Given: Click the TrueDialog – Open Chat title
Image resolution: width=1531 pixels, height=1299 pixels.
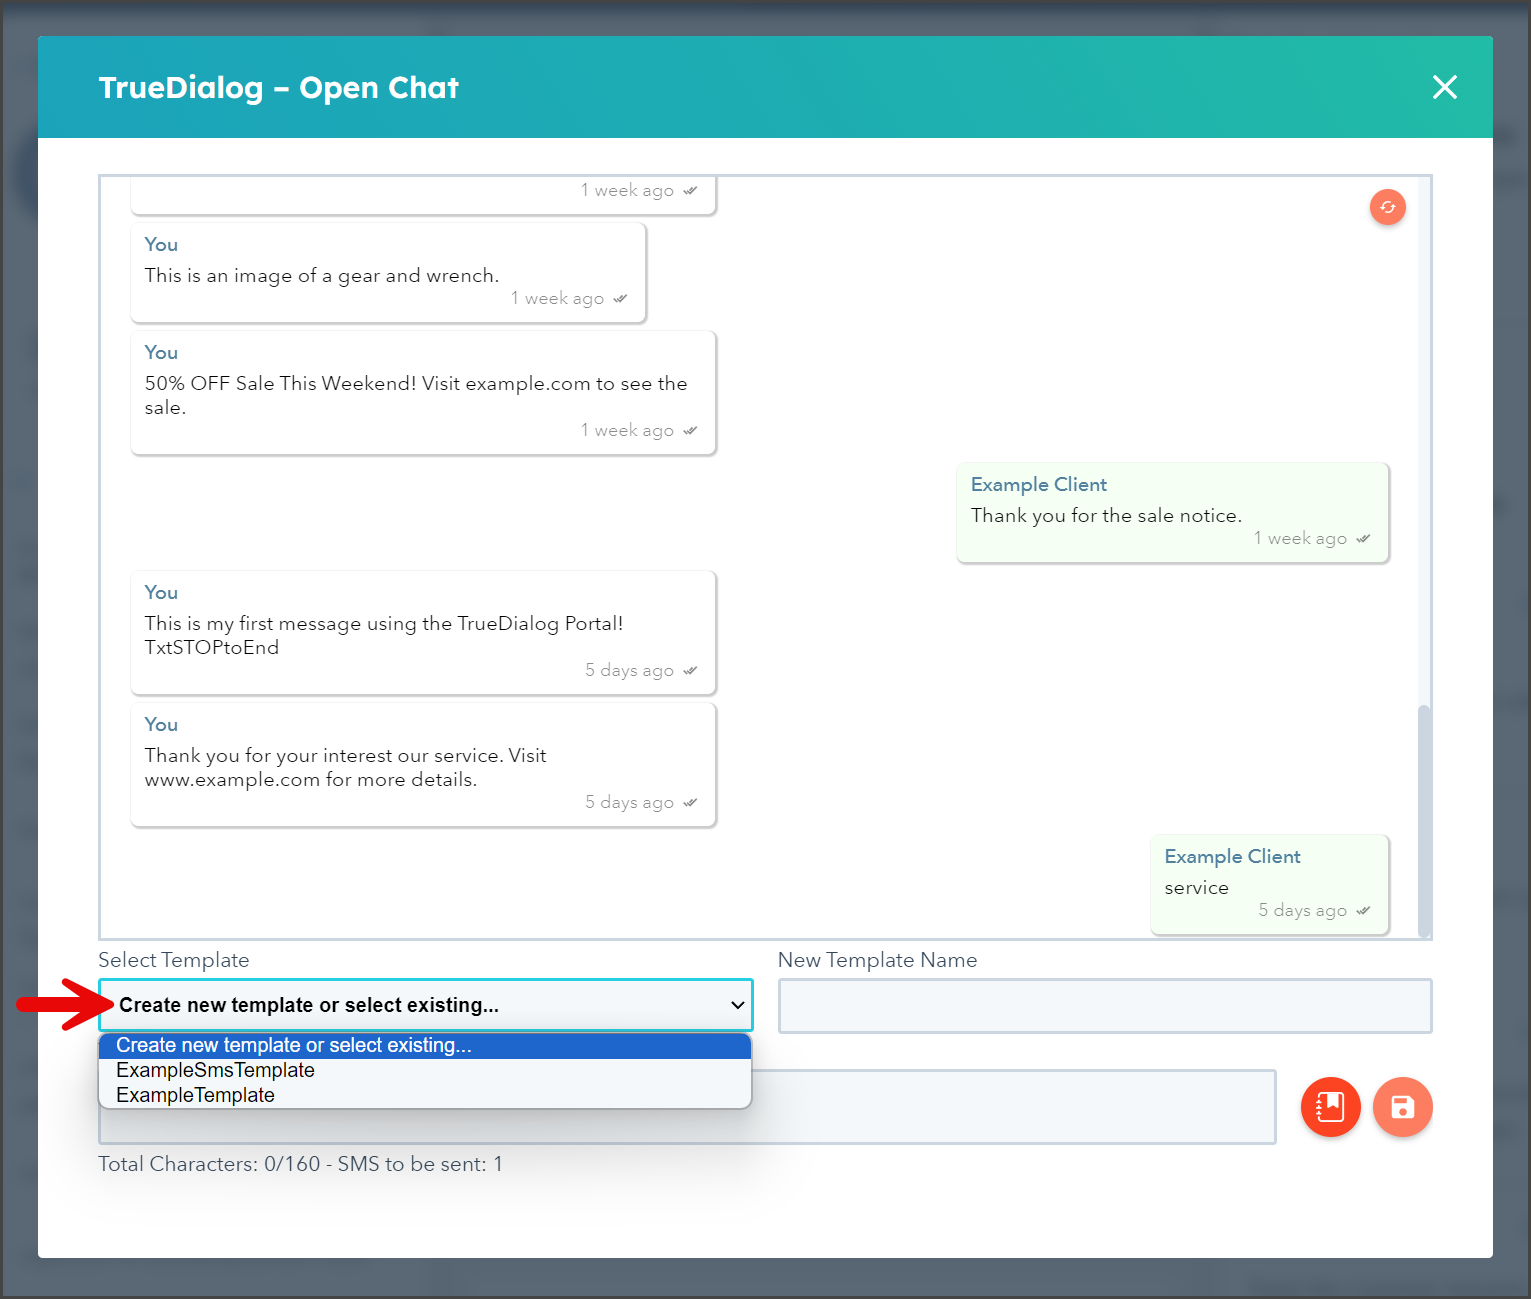Looking at the screenshot, I should click(278, 88).
